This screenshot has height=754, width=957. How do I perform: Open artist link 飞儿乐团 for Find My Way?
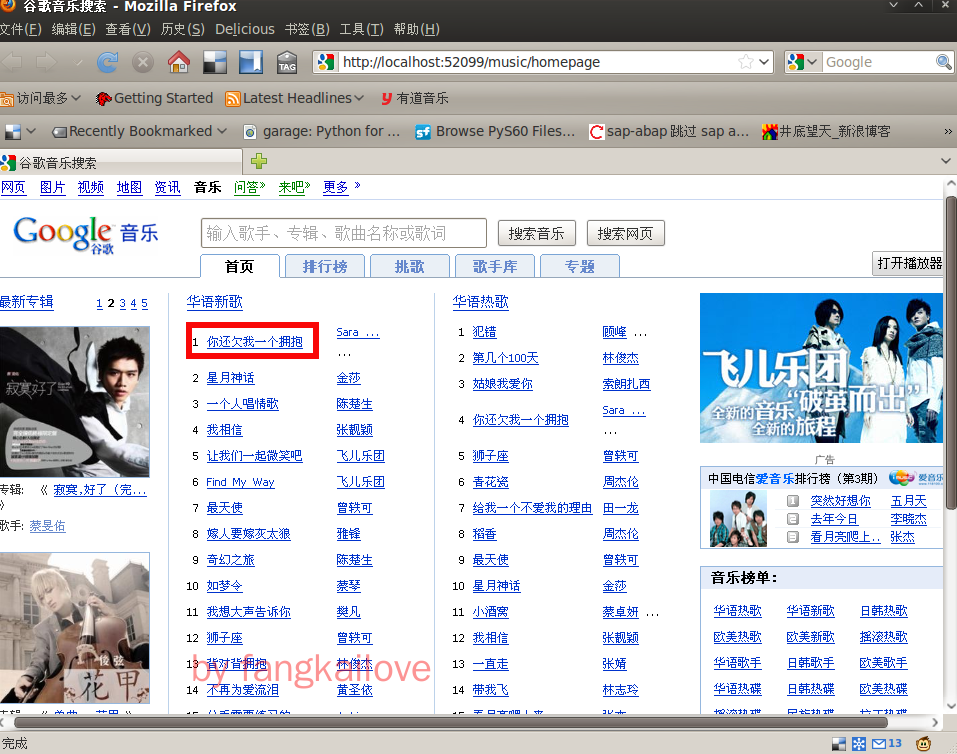[x=361, y=482]
